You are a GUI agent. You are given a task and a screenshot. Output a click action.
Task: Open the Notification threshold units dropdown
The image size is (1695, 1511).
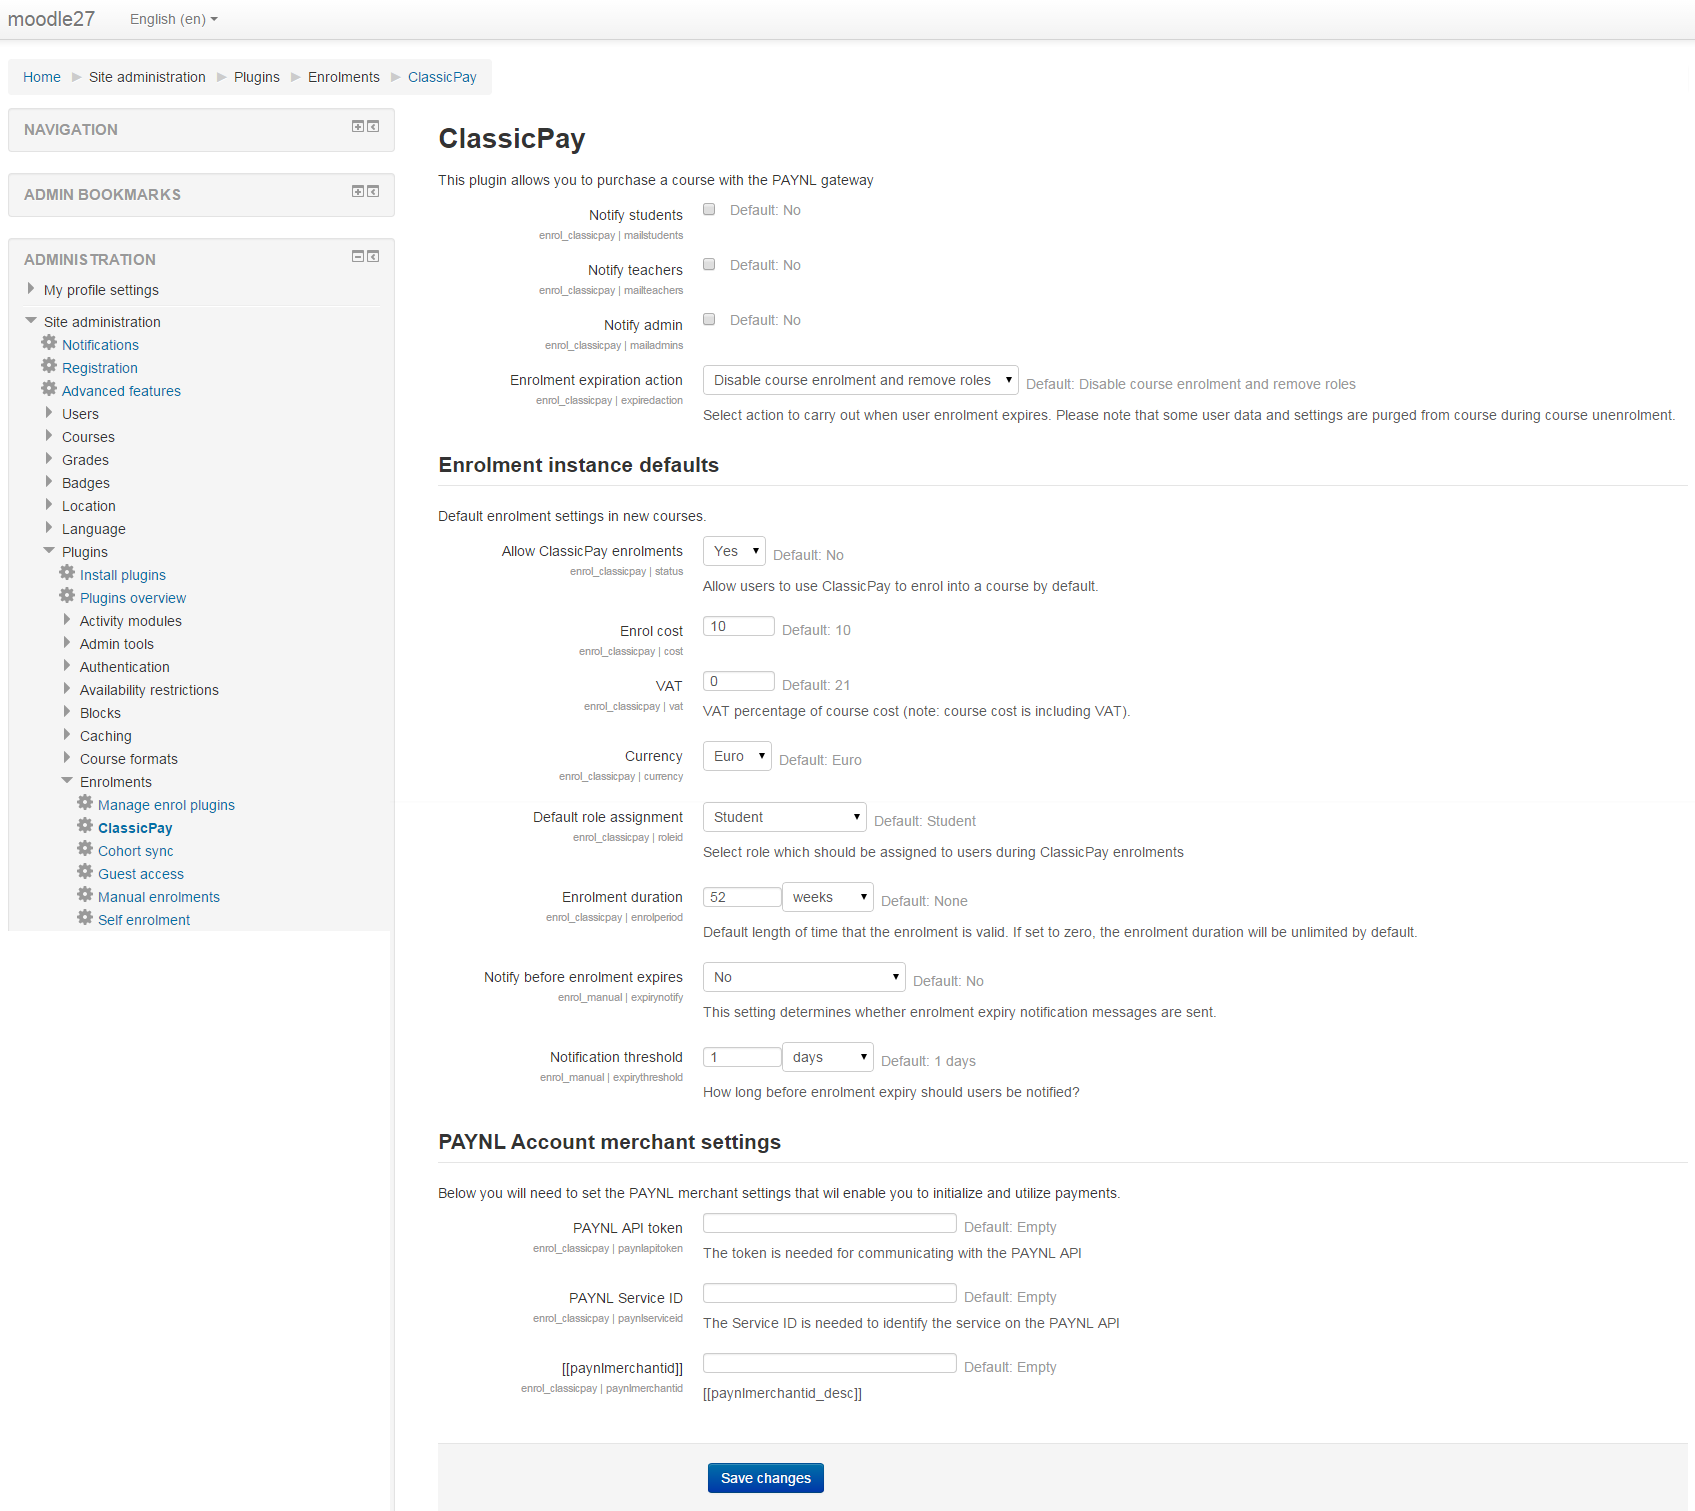pyautogui.click(x=827, y=1058)
